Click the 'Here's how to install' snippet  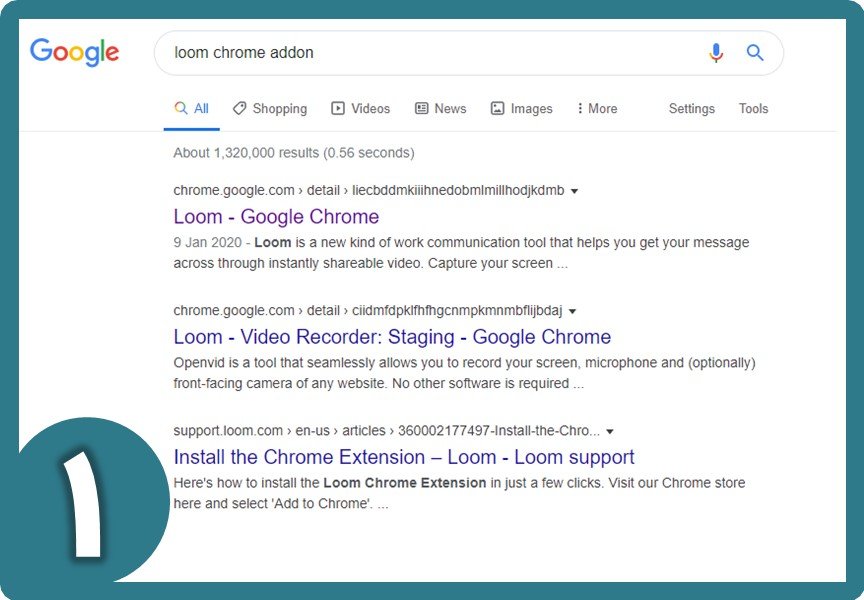[x=459, y=493]
